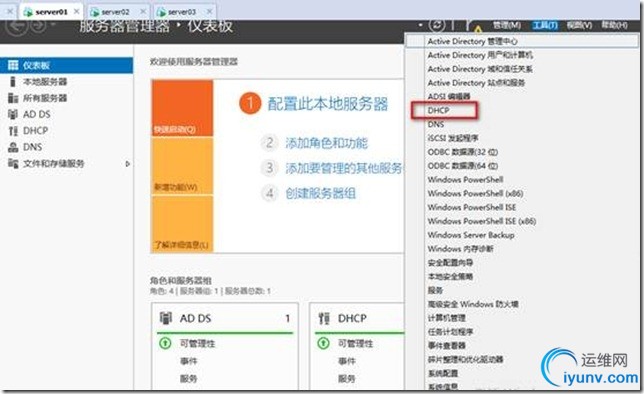This screenshot has height=394, width=644.
Task: Click the Dashboard (仪表板) grid icon in sidebar
Action: [x=13, y=65]
